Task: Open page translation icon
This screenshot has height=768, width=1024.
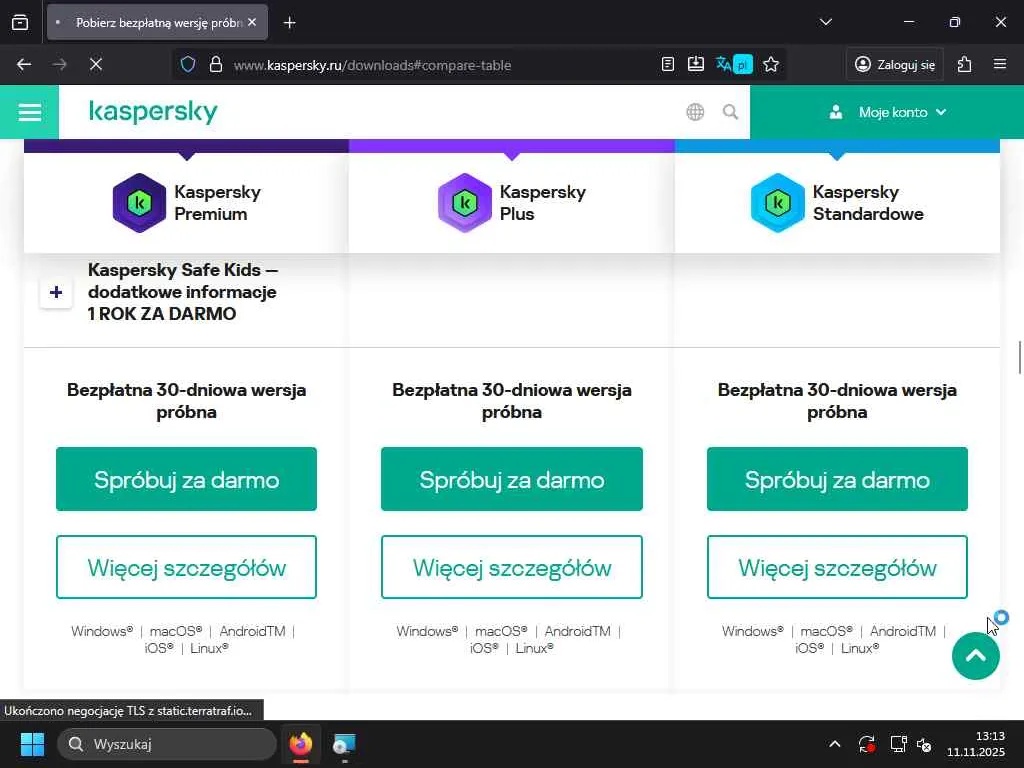Action: click(x=735, y=65)
